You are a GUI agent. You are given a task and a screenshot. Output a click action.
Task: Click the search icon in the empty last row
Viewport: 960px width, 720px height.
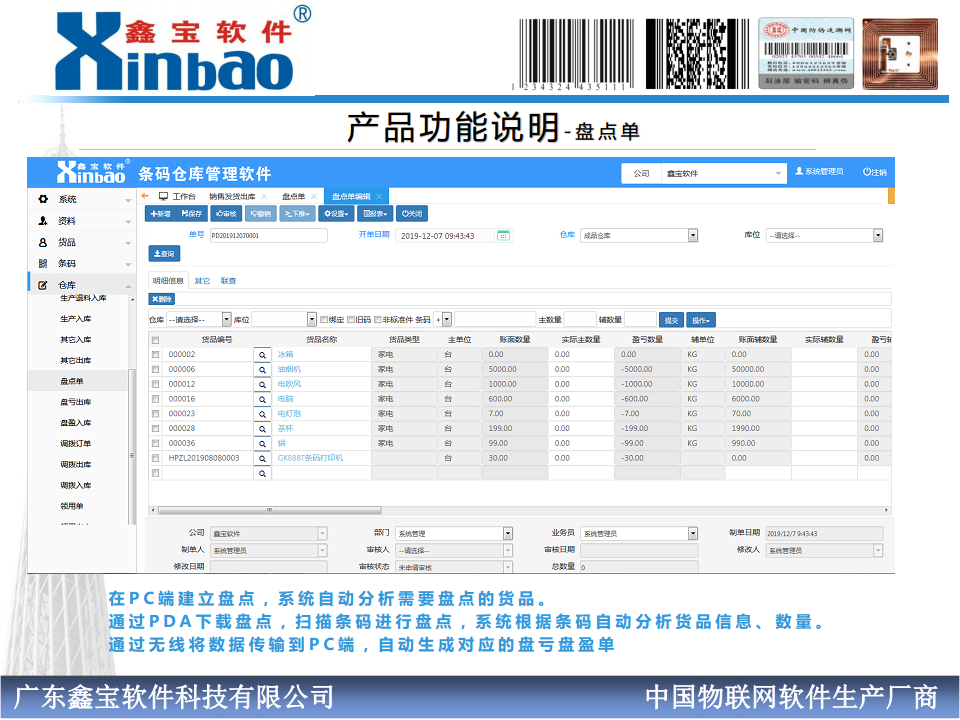point(262,473)
